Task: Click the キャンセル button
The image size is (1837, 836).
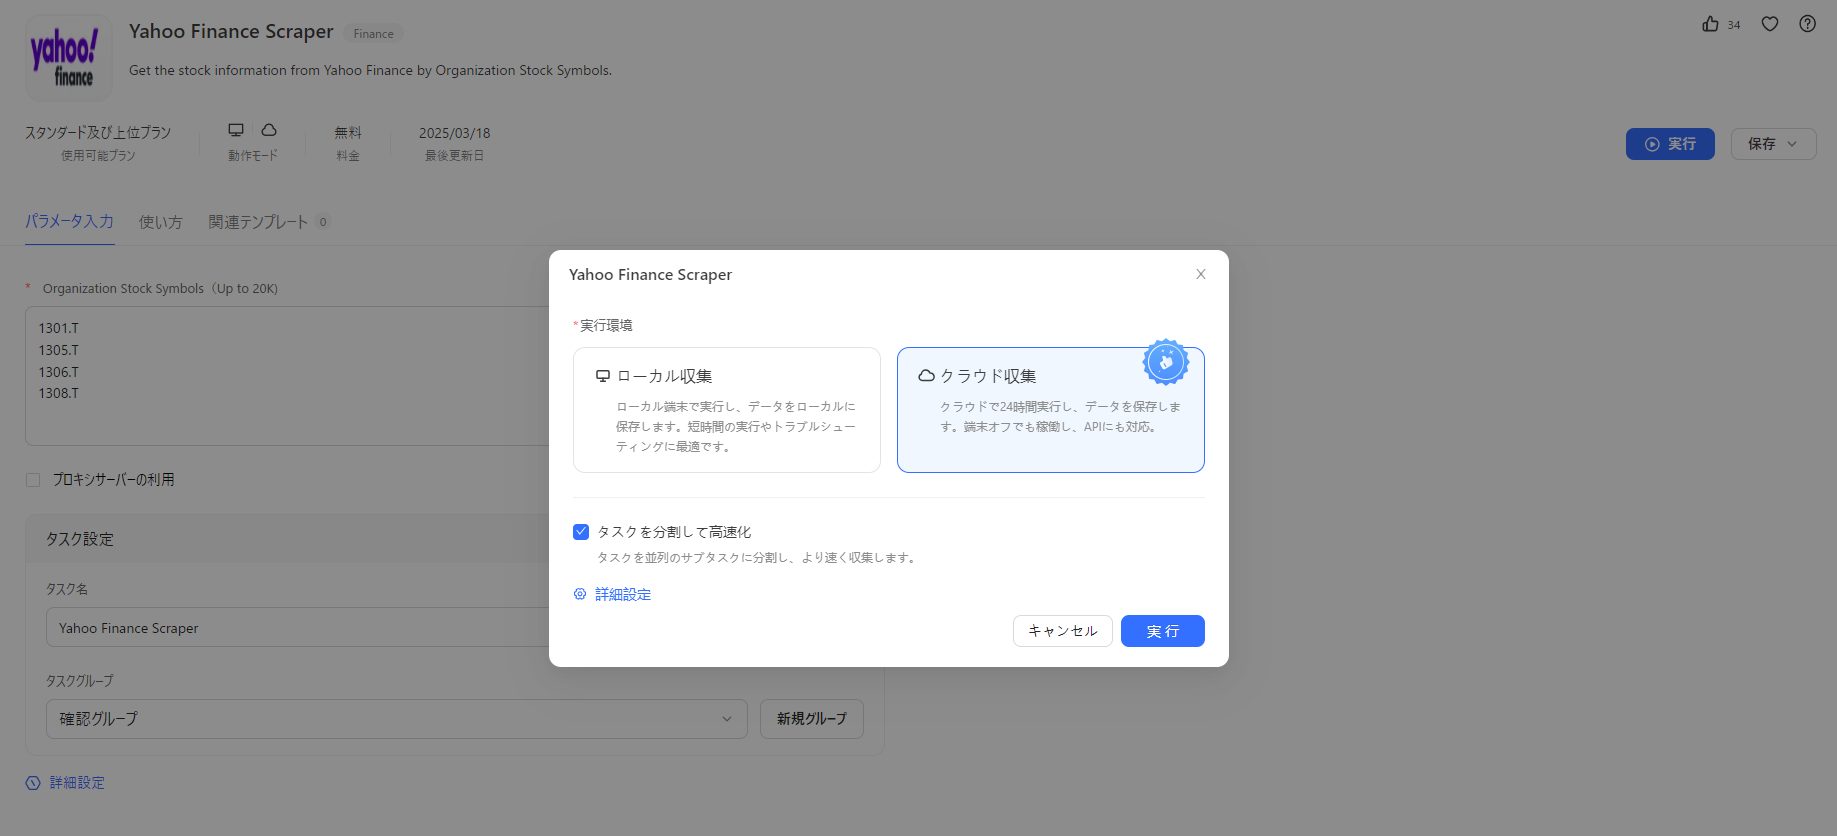Action: point(1063,631)
